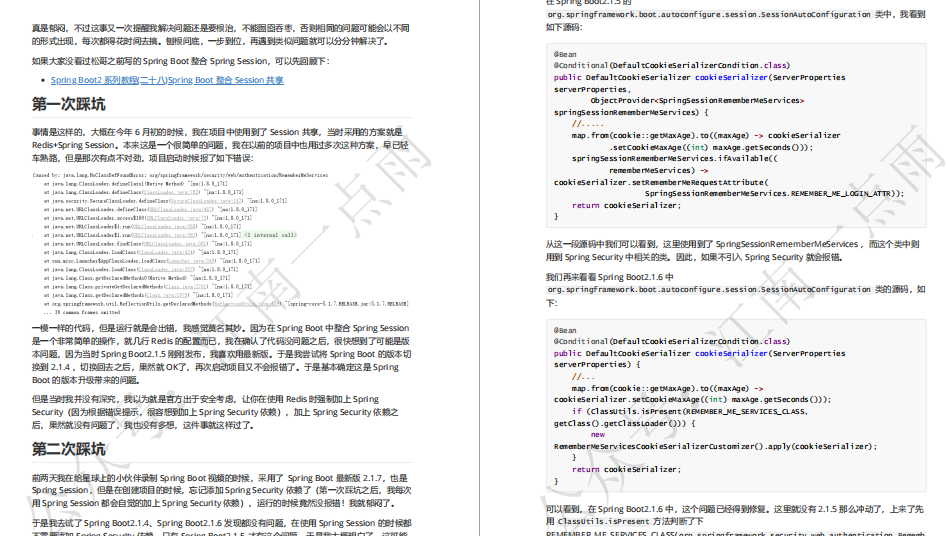Click inline code 'ClassUtils.isPresent' in bottom paragraph
The width and height of the screenshot is (946, 536).
coord(603,522)
